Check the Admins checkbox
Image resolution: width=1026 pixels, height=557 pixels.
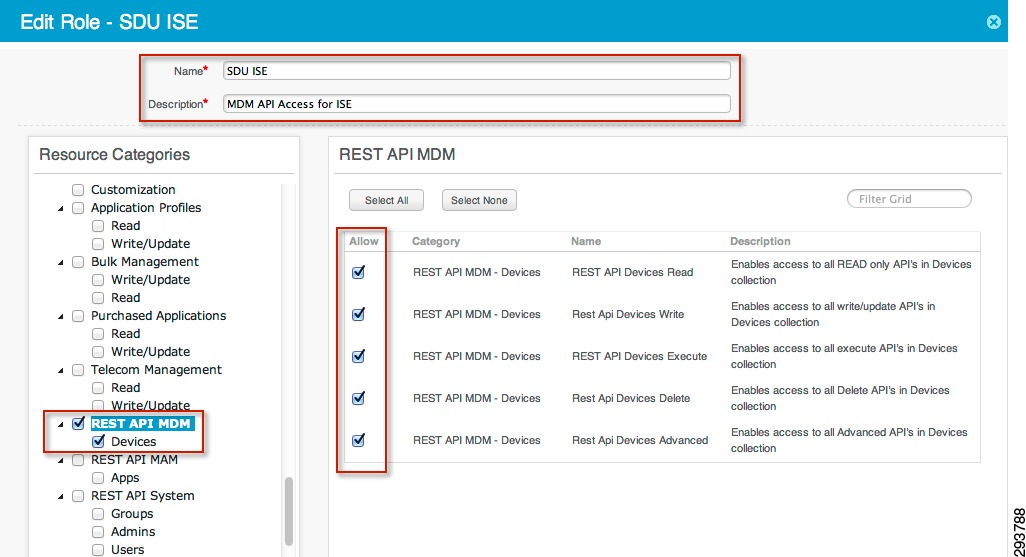pos(97,532)
